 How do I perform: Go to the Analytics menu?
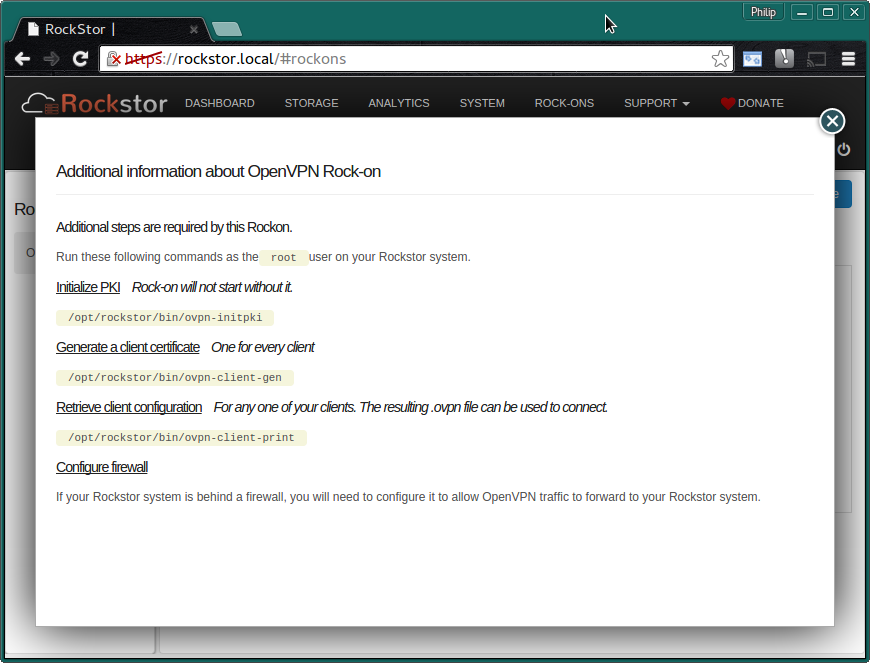pyautogui.click(x=399, y=103)
